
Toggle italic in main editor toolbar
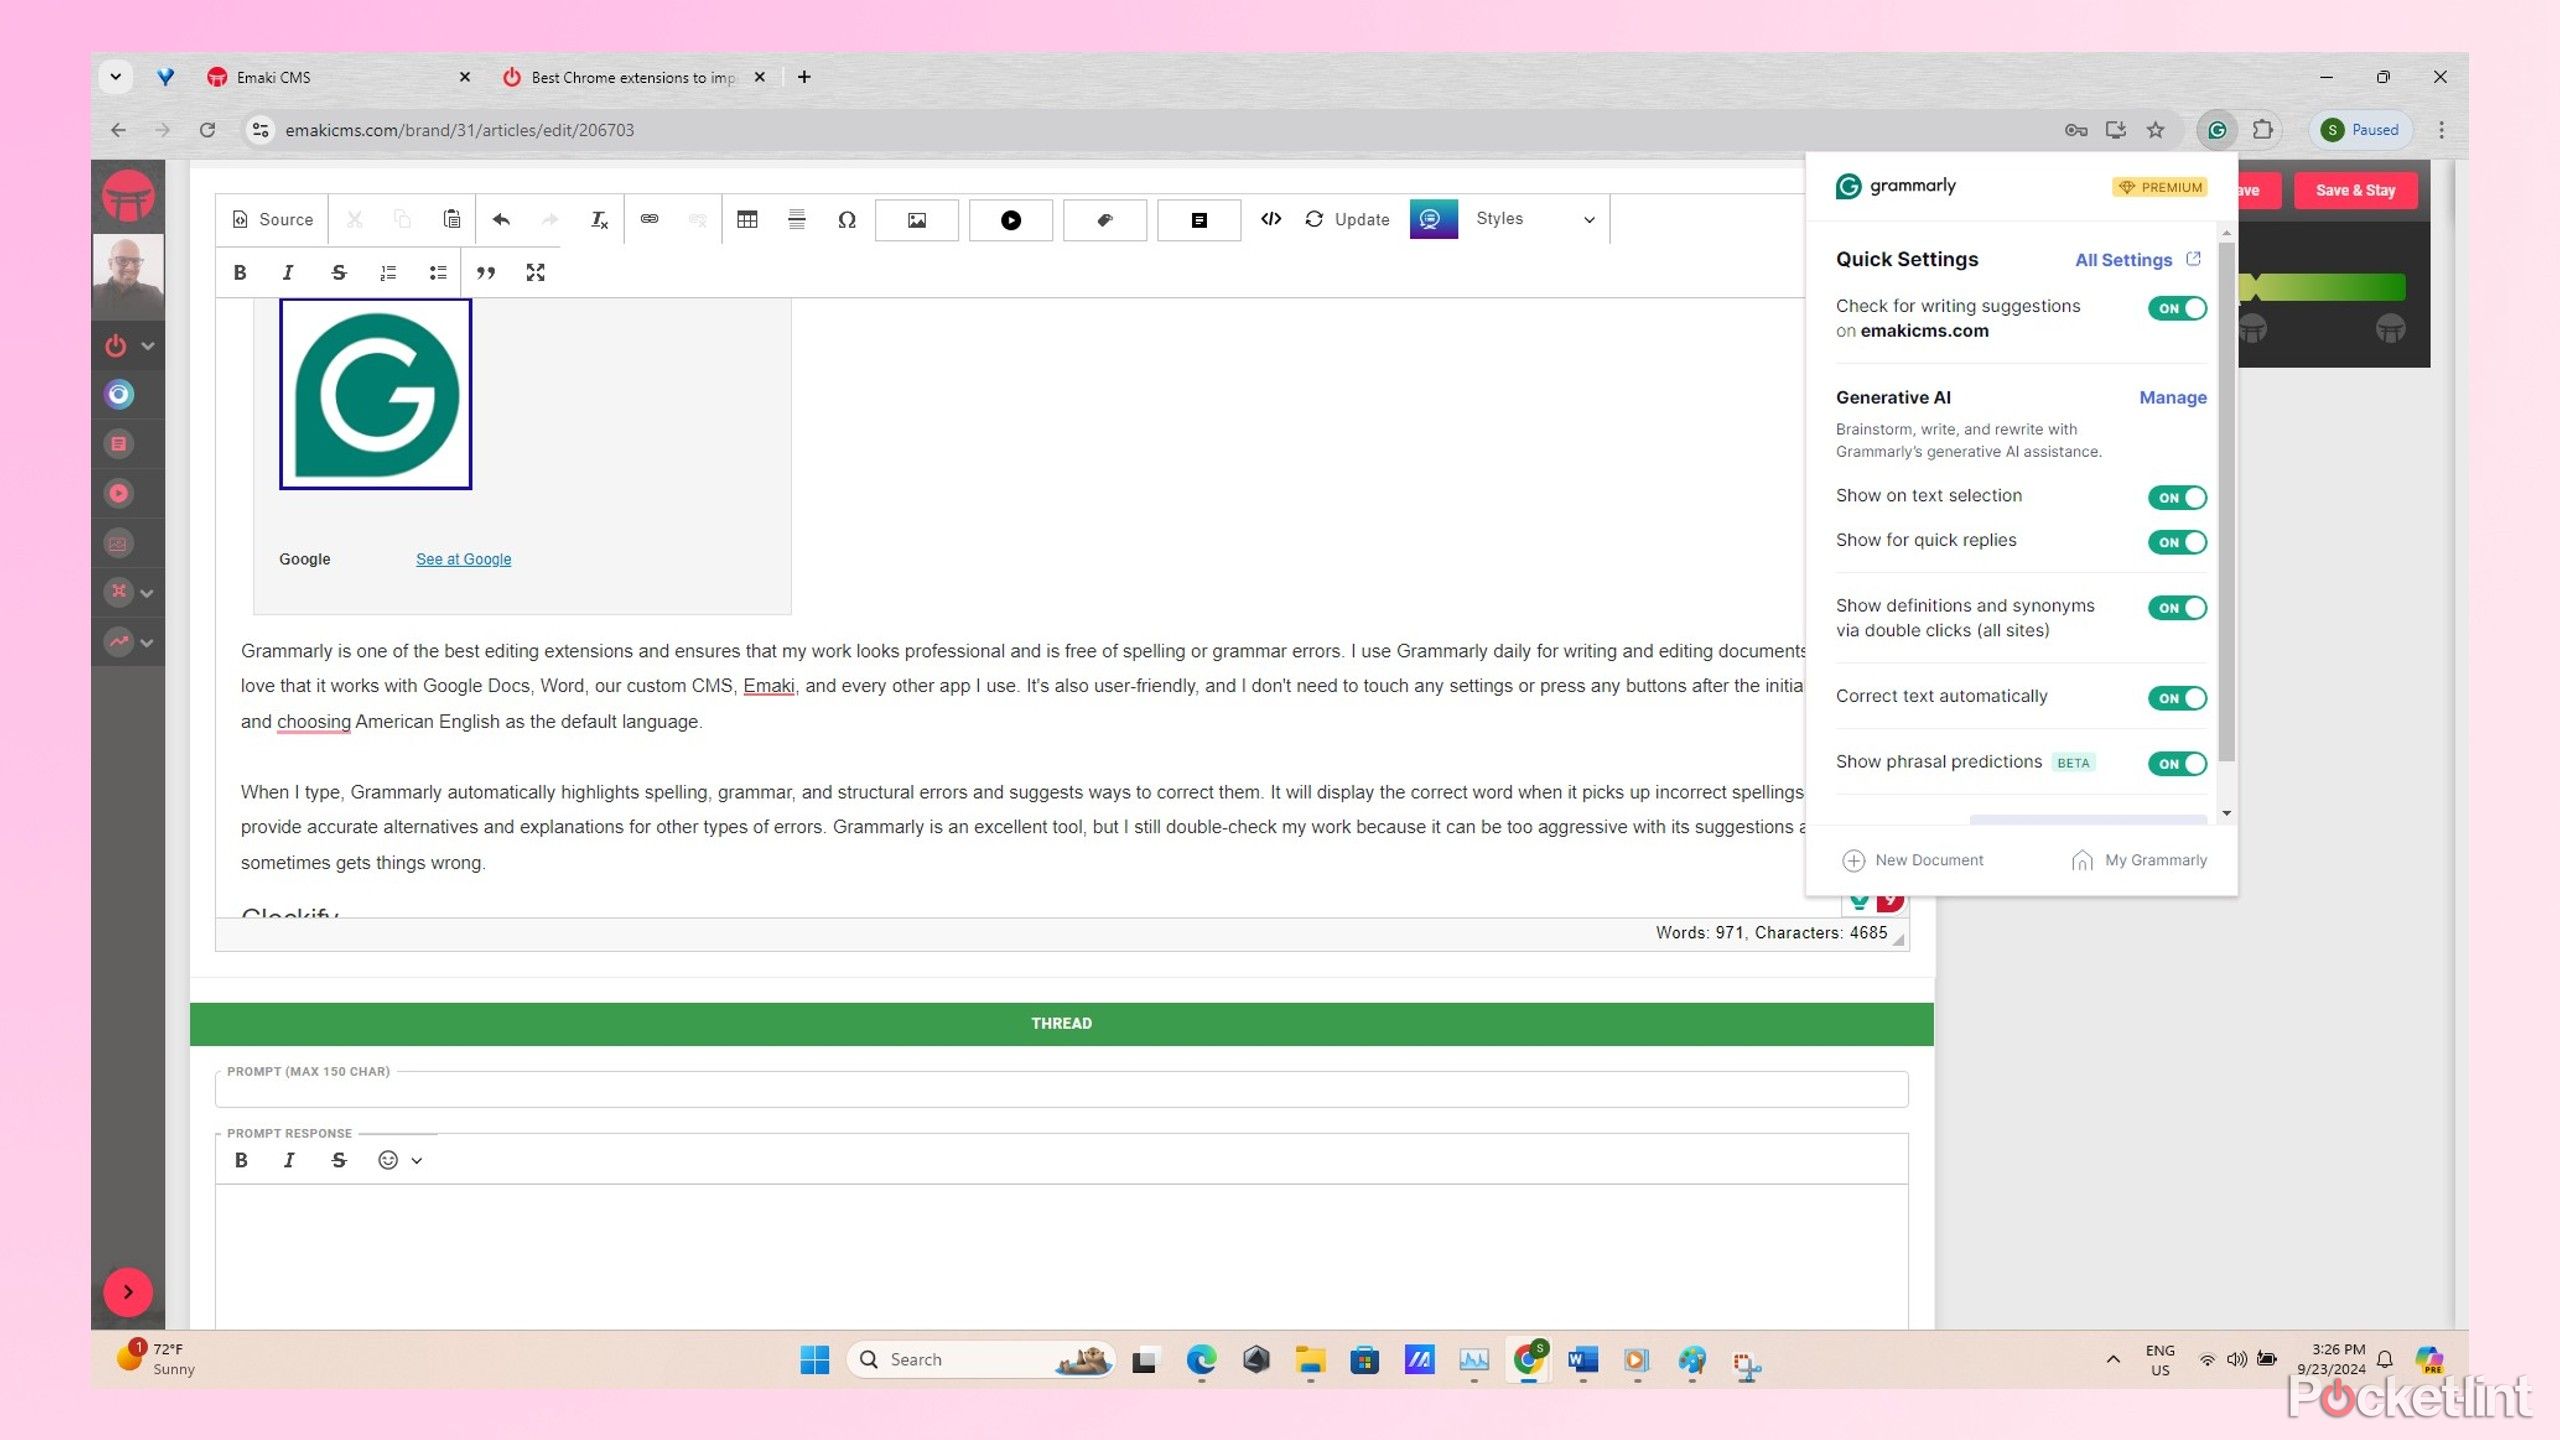(288, 272)
